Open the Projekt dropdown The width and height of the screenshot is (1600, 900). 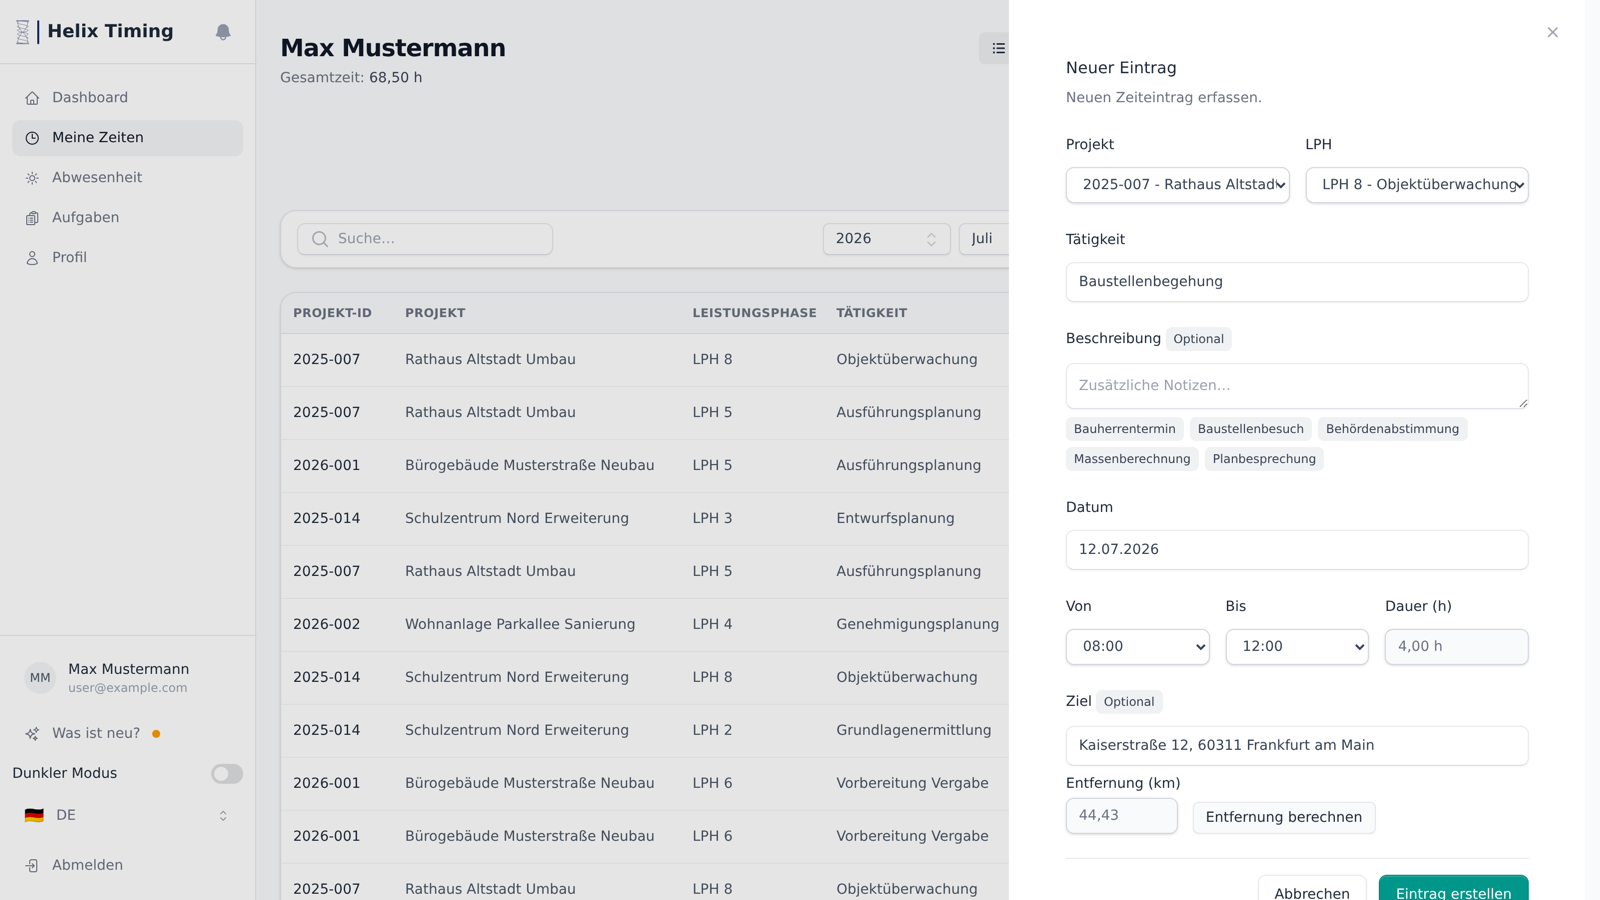pos(1177,185)
